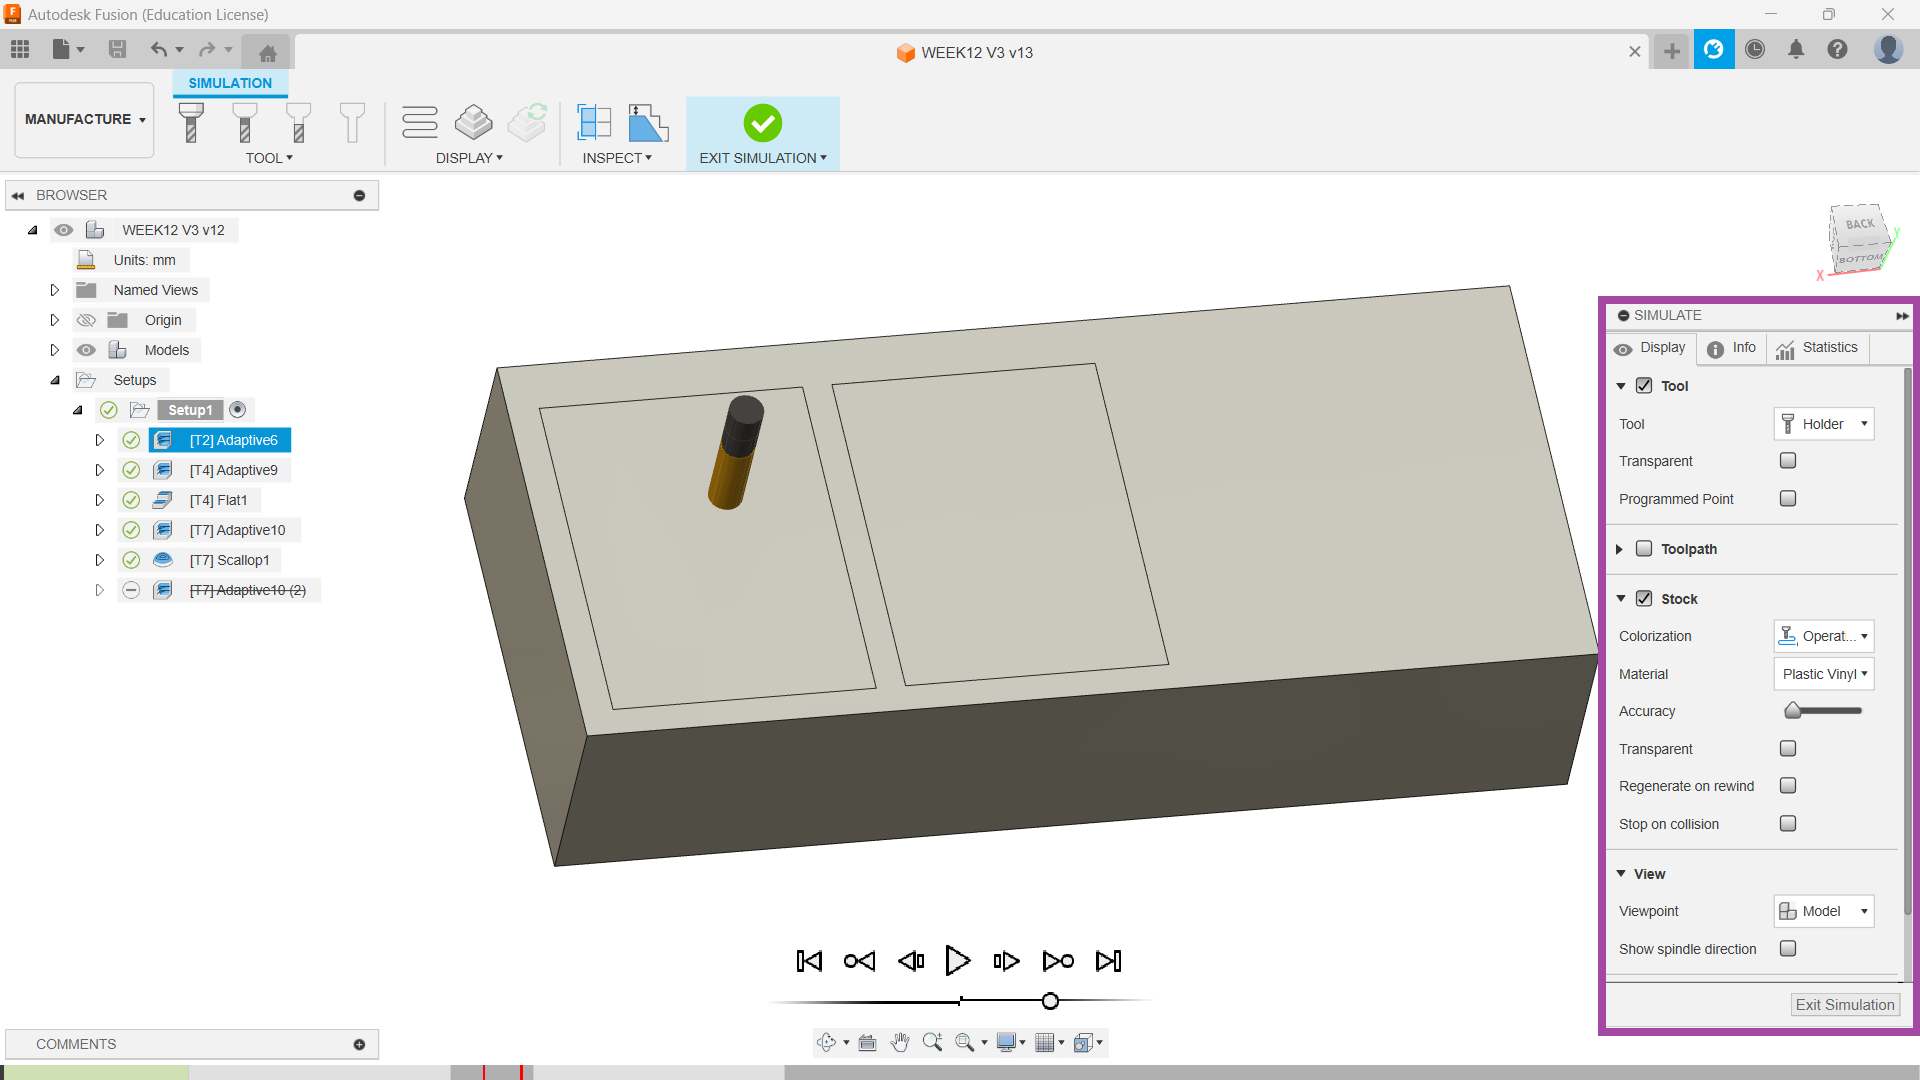This screenshot has height=1080, width=1920.
Task: Hide the Models folder with eye icon
Action: click(x=87, y=350)
